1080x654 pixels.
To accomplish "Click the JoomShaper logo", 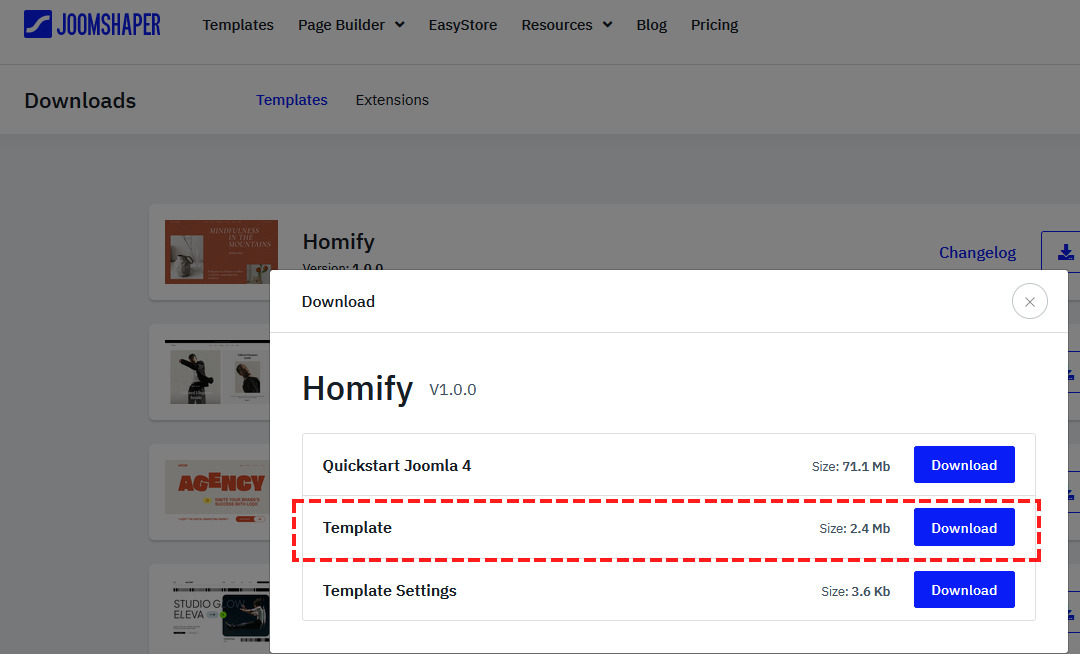I will [92, 25].
